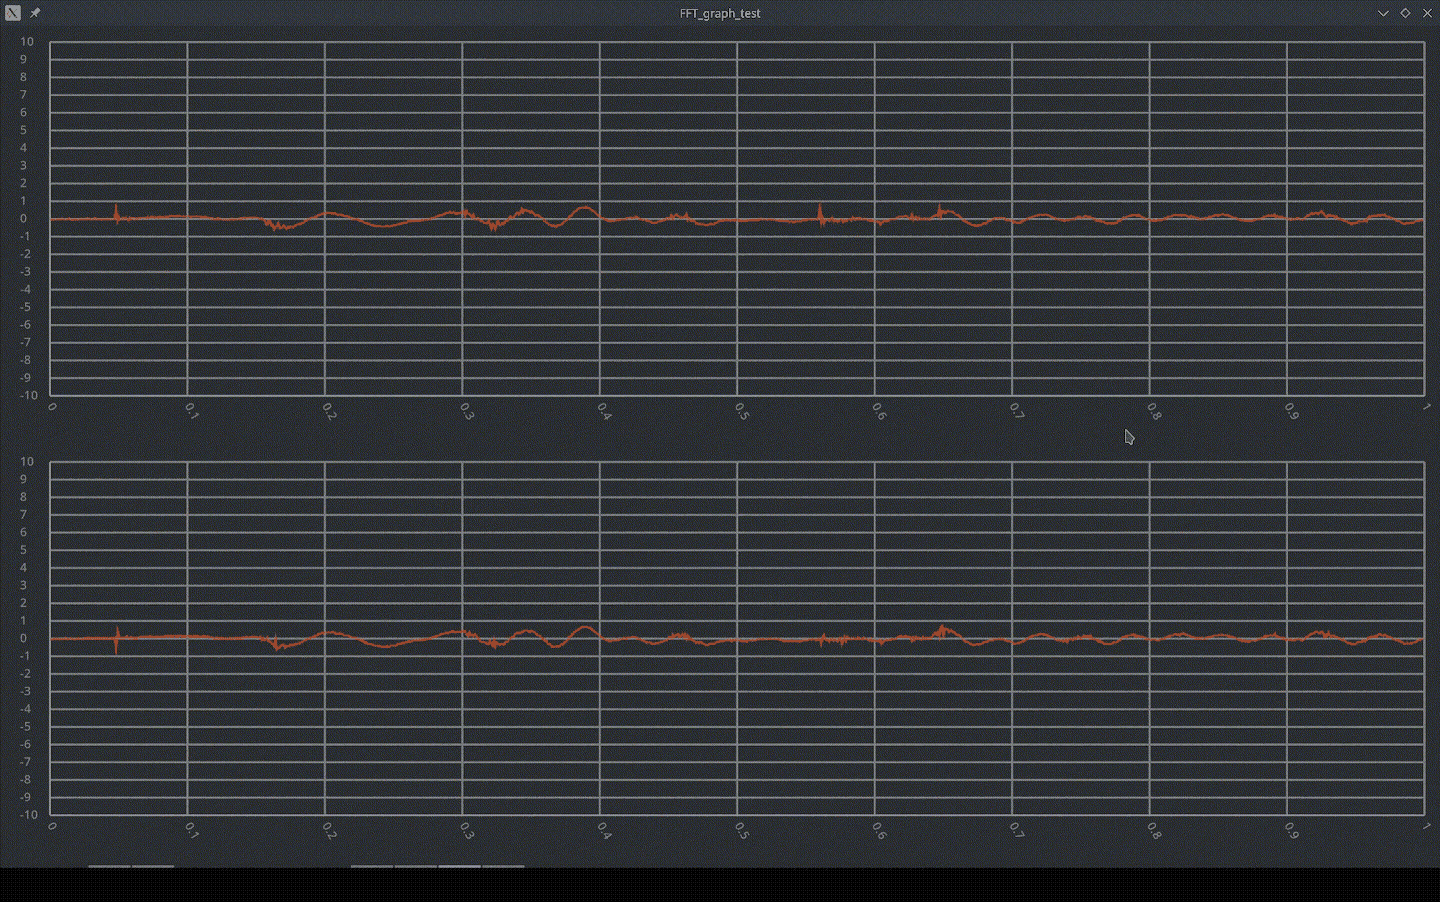The width and height of the screenshot is (1440, 902).
Task: Click the 10 y-axis label on upper graph
Action: pos(27,42)
